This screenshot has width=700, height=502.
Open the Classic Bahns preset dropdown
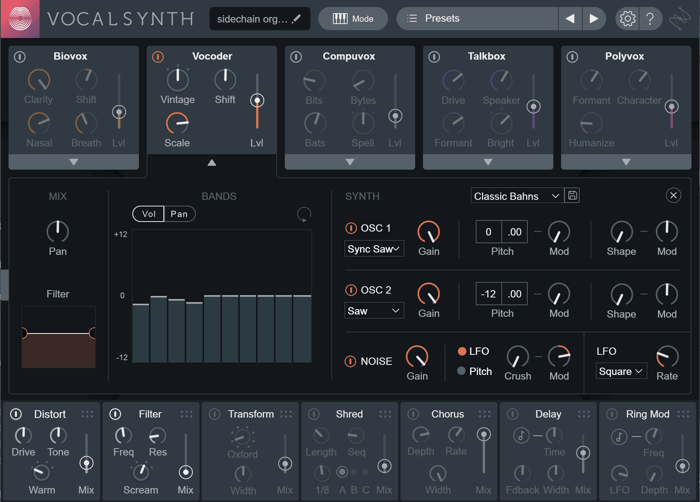click(x=517, y=196)
